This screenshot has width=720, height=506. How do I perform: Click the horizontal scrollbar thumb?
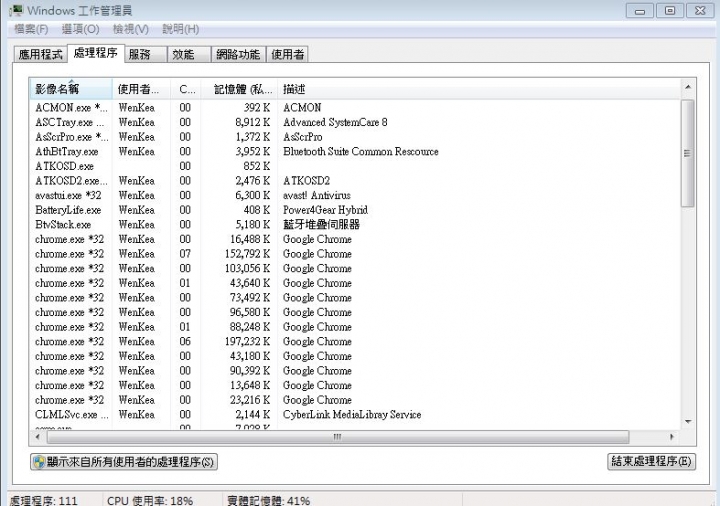[338, 437]
